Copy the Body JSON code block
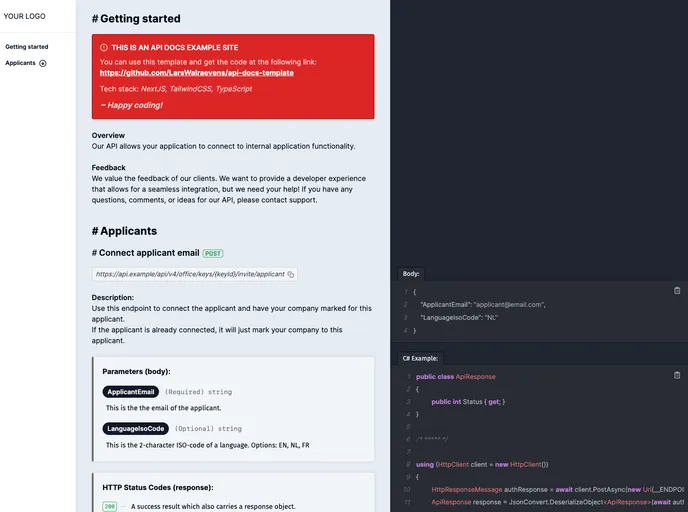This screenshot has height=512, width=688. click(x=677, y=290)
